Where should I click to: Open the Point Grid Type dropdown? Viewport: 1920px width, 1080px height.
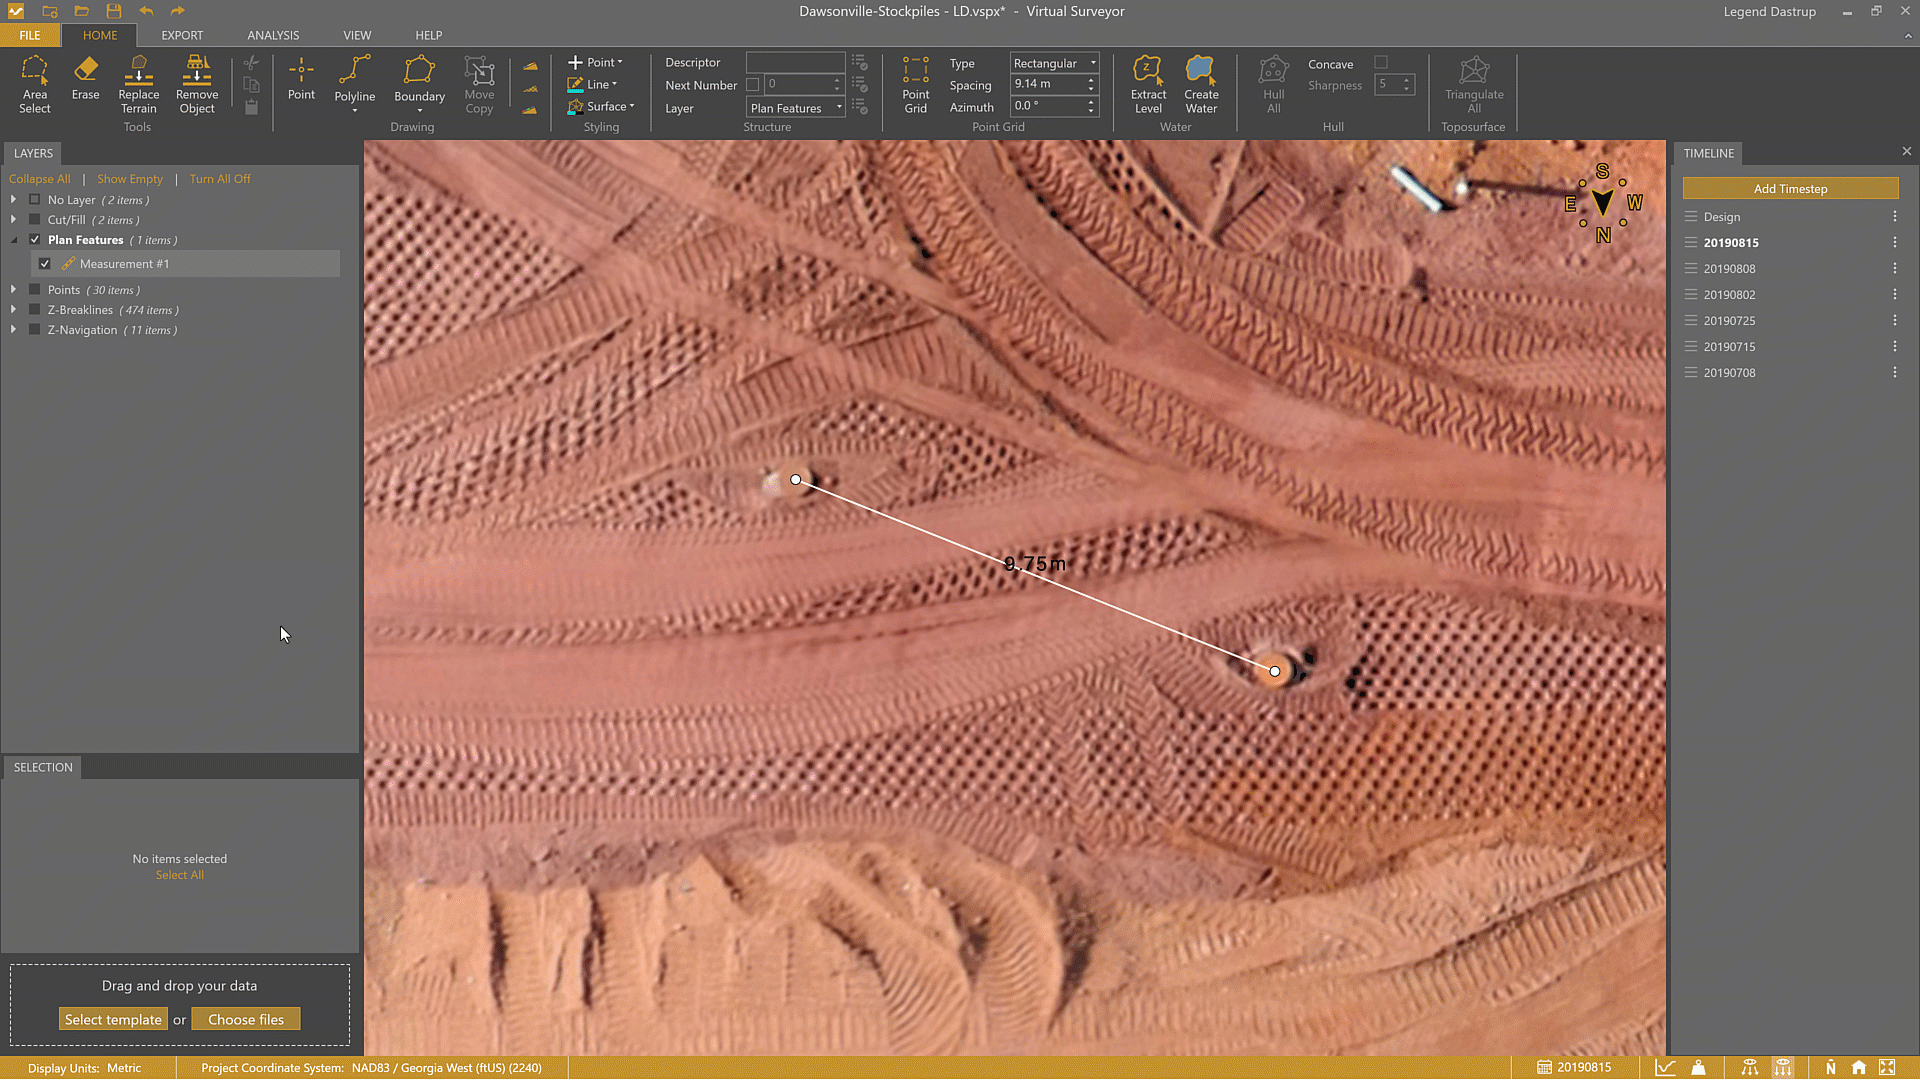[x=1091, y=62]
